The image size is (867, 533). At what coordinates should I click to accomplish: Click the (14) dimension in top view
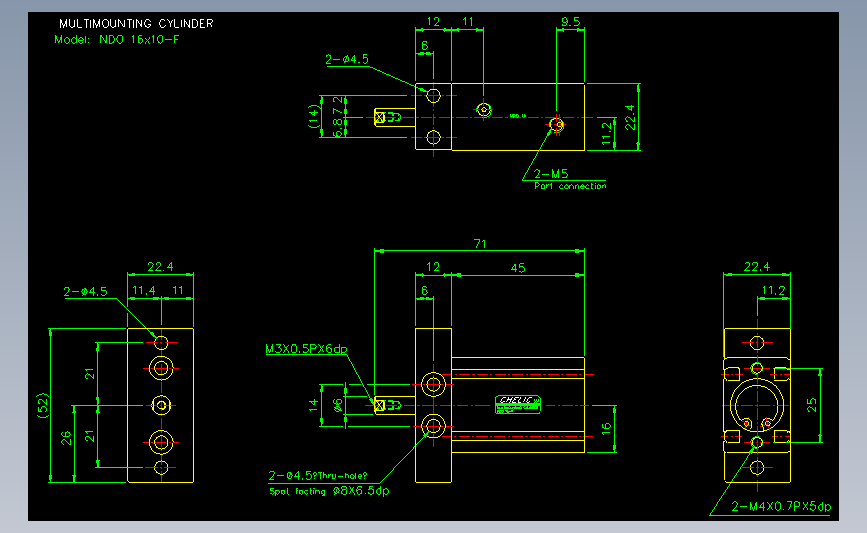tap(314, 117)
